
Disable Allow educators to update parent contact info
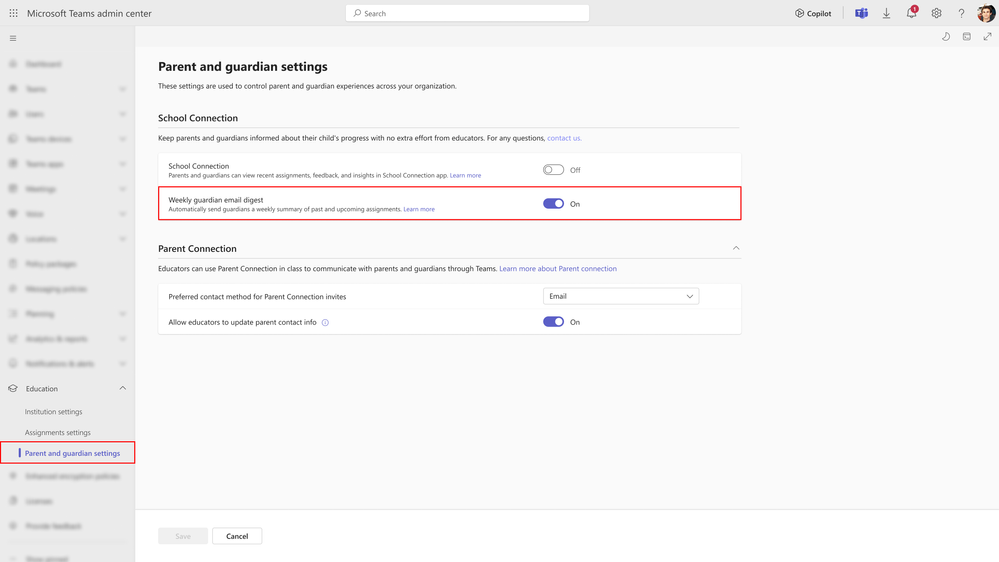pyautogui.click(x=553, y=322)
